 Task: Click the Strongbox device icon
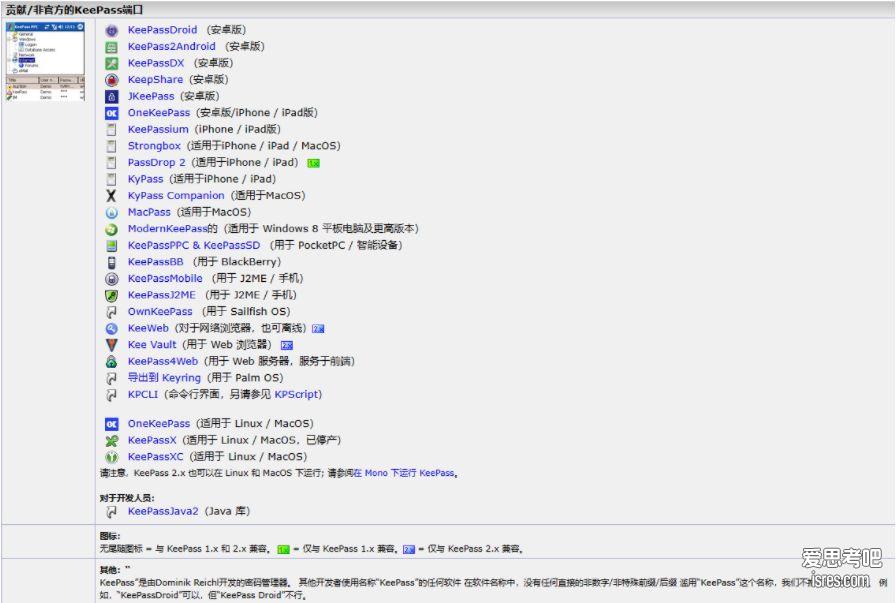tap(111, 147)
